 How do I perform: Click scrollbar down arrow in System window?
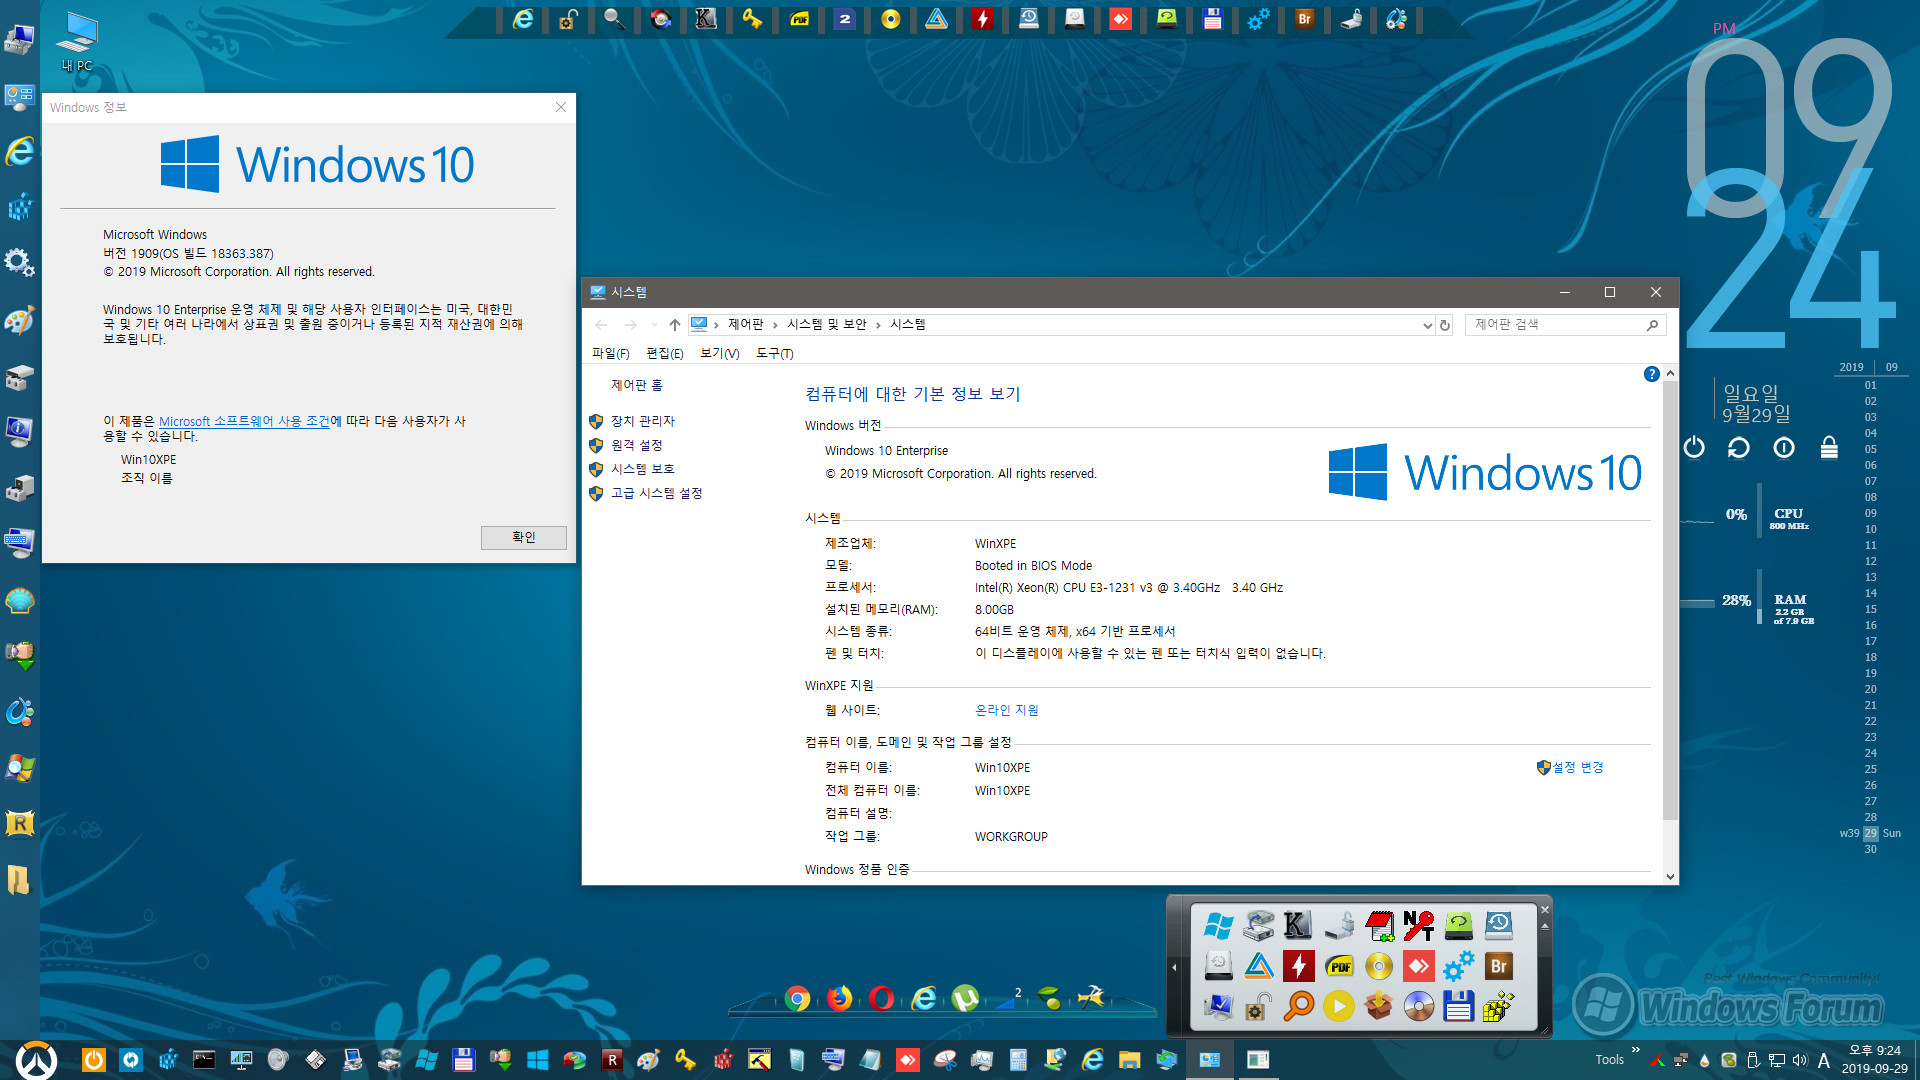tap(1670, 876)
